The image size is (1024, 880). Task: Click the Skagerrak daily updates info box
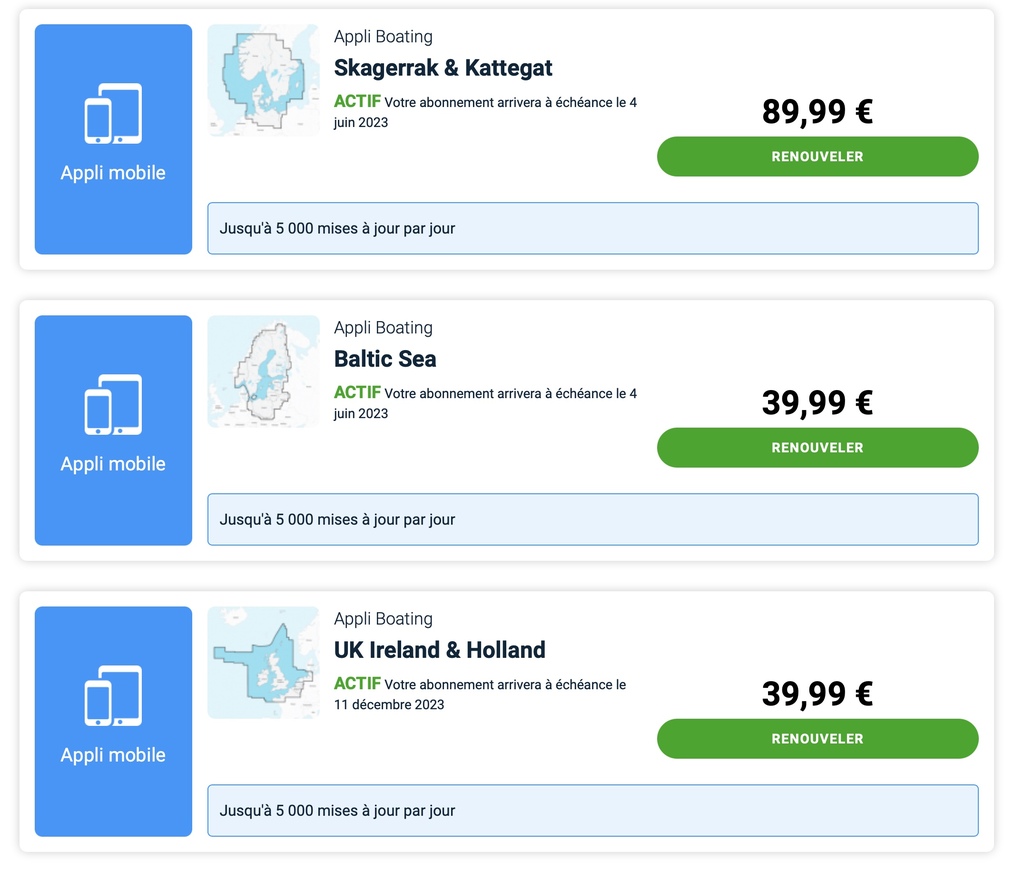point(593,228)
